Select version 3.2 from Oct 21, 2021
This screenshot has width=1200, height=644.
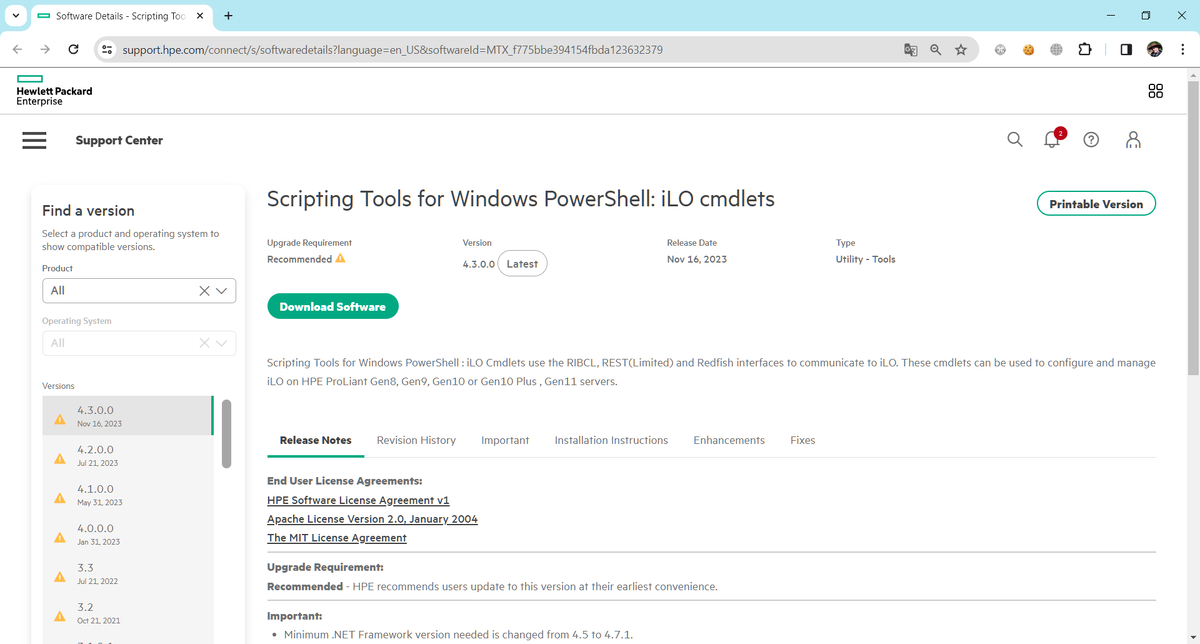[128, 613]
